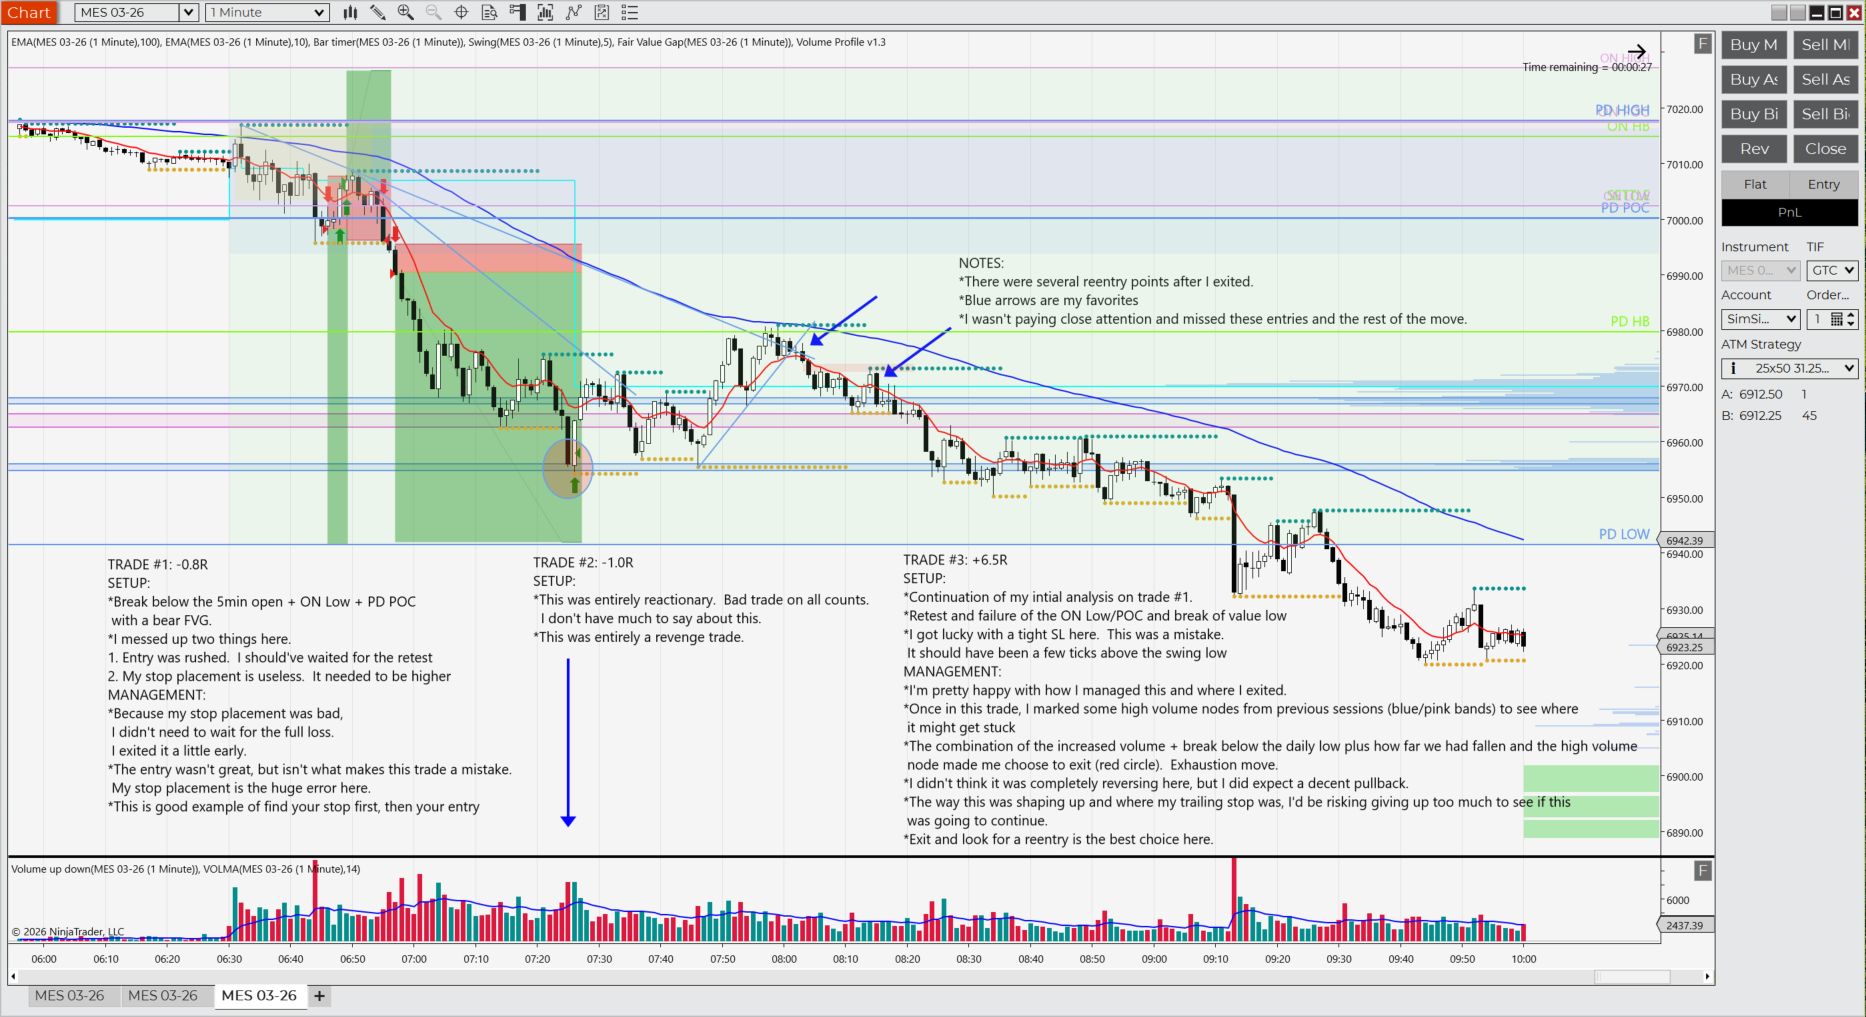Increase order quantity with stepper arrow
The image size is (1866, 1017).
(1852, 315)
